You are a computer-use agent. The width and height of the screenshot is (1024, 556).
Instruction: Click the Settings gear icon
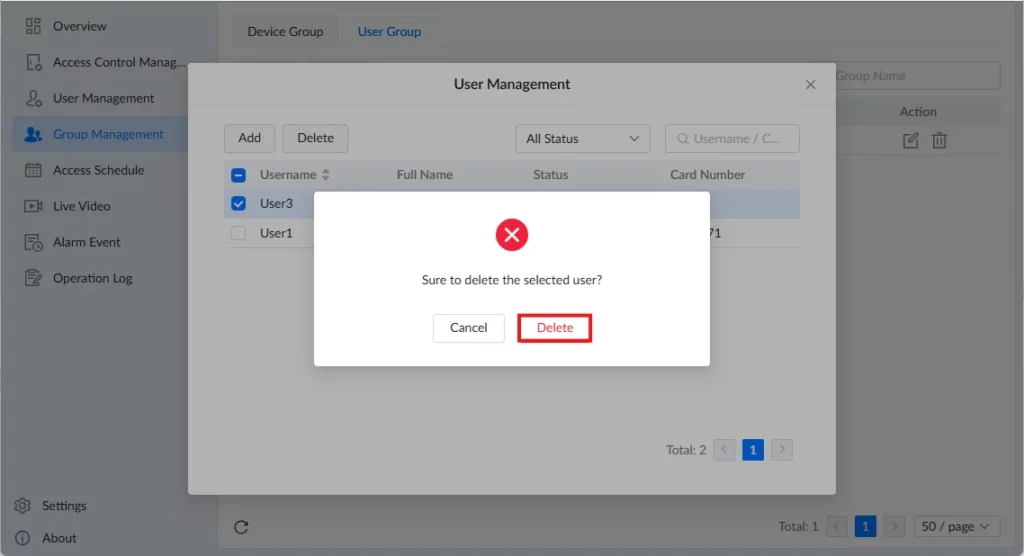point(23,506)
